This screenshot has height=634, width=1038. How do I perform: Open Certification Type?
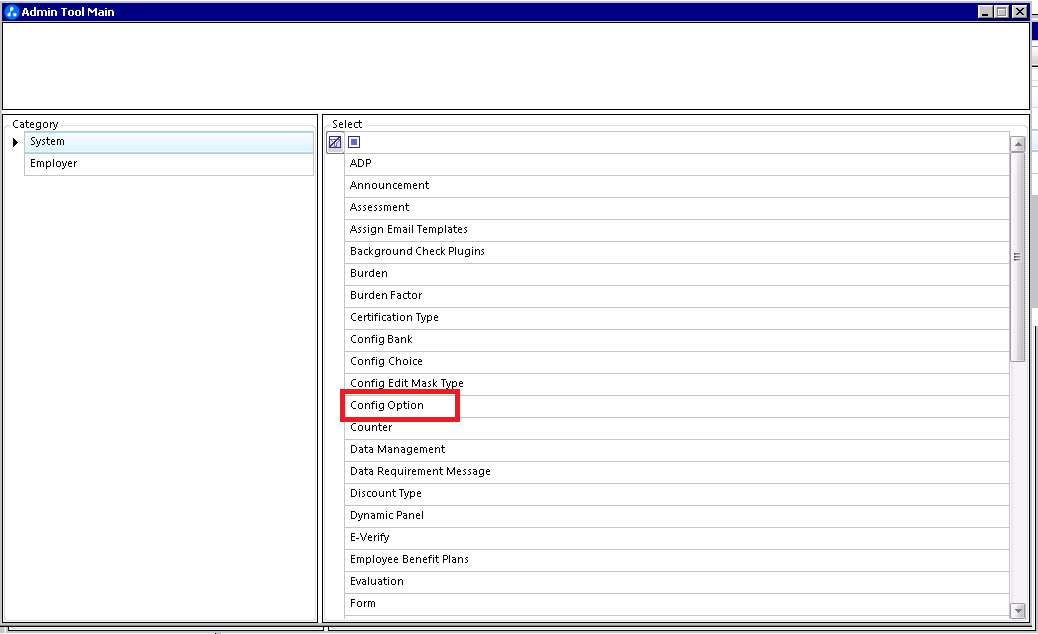pyautogui.click(x=677, y=318)
